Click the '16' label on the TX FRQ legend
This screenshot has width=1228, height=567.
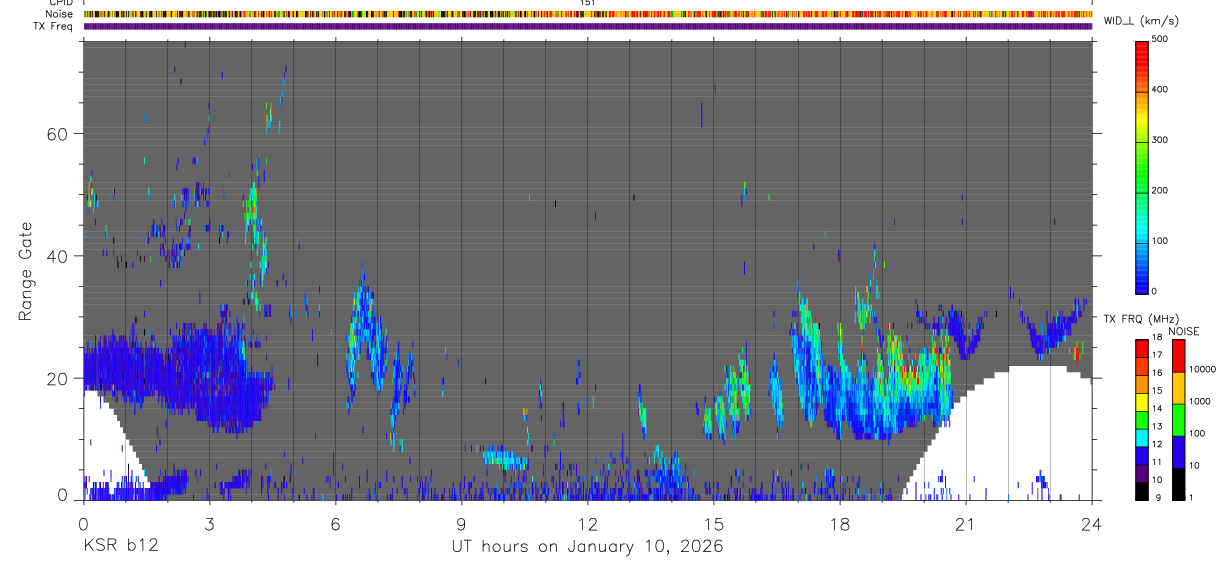[1157, 372]
